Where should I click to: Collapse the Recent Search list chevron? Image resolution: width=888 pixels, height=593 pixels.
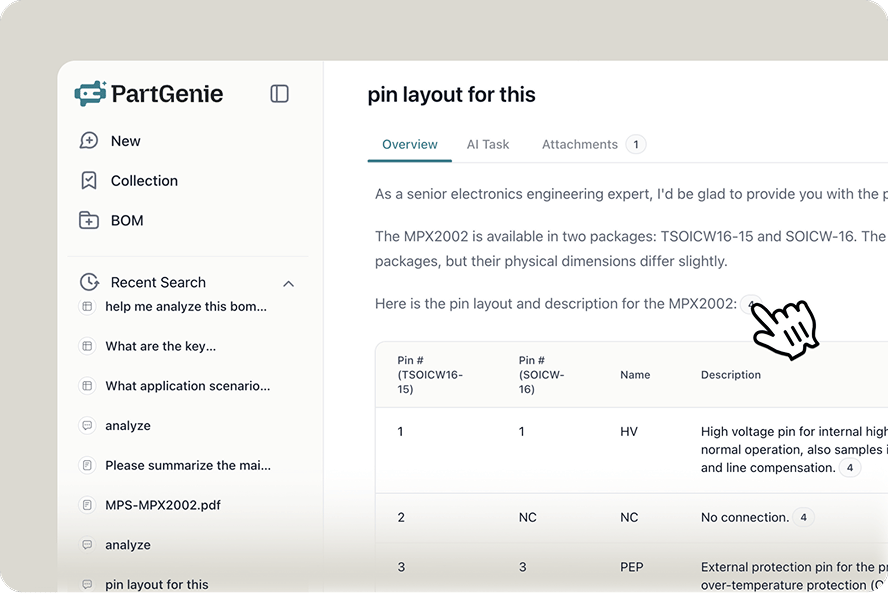[x=288, y=283]
